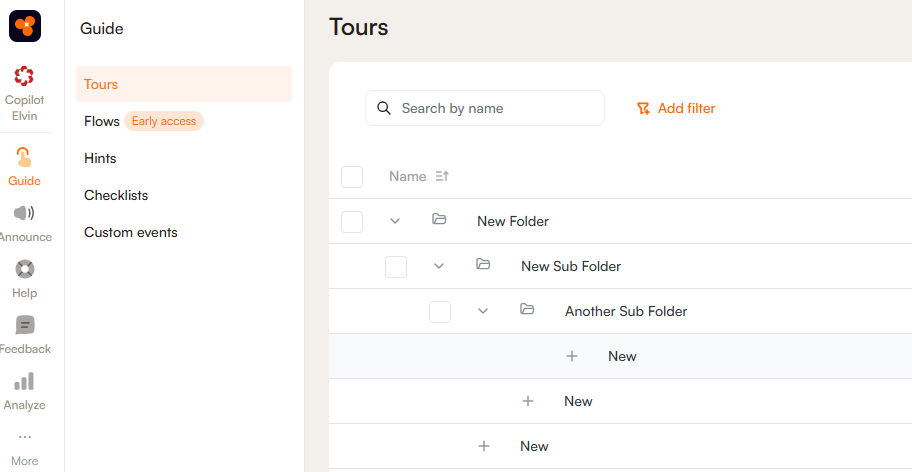Collapse the New Folder chevron

click(395, 221)
